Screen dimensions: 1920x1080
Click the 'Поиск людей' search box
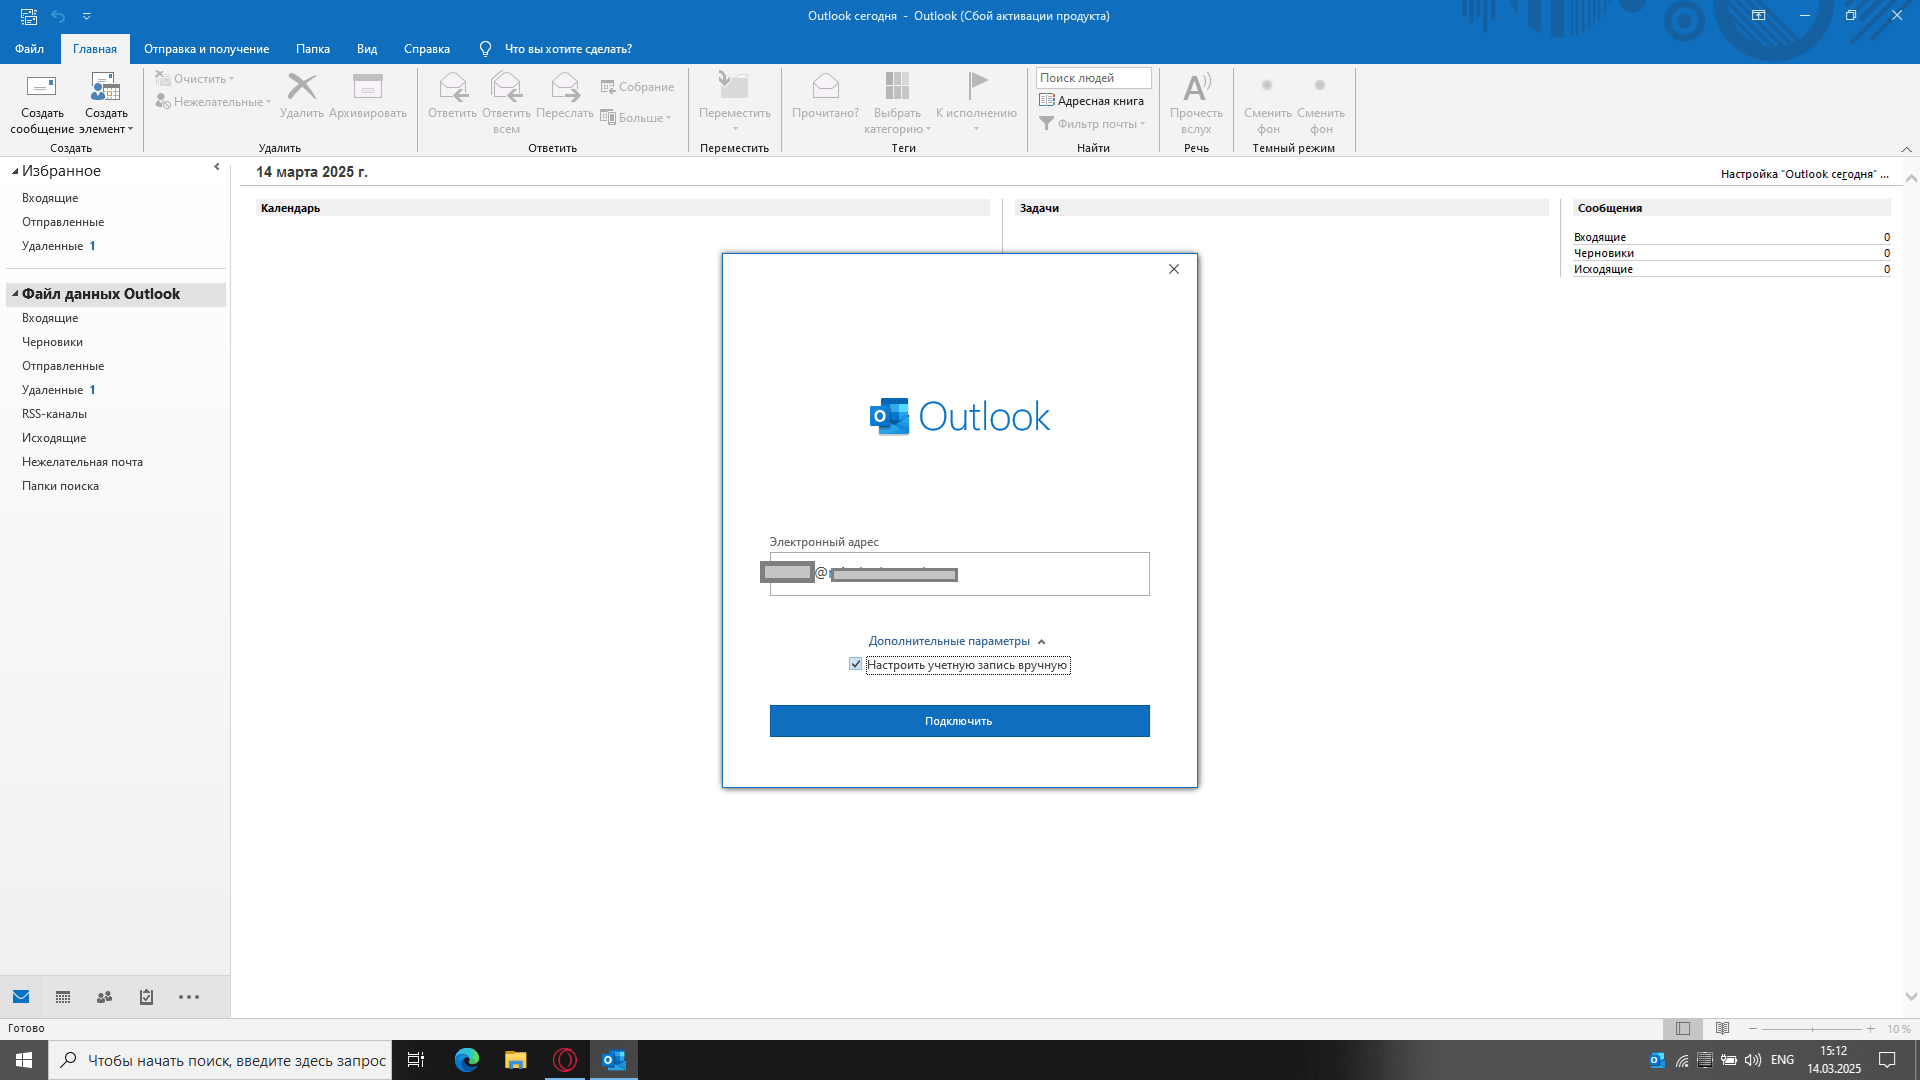coord(1093,78)
